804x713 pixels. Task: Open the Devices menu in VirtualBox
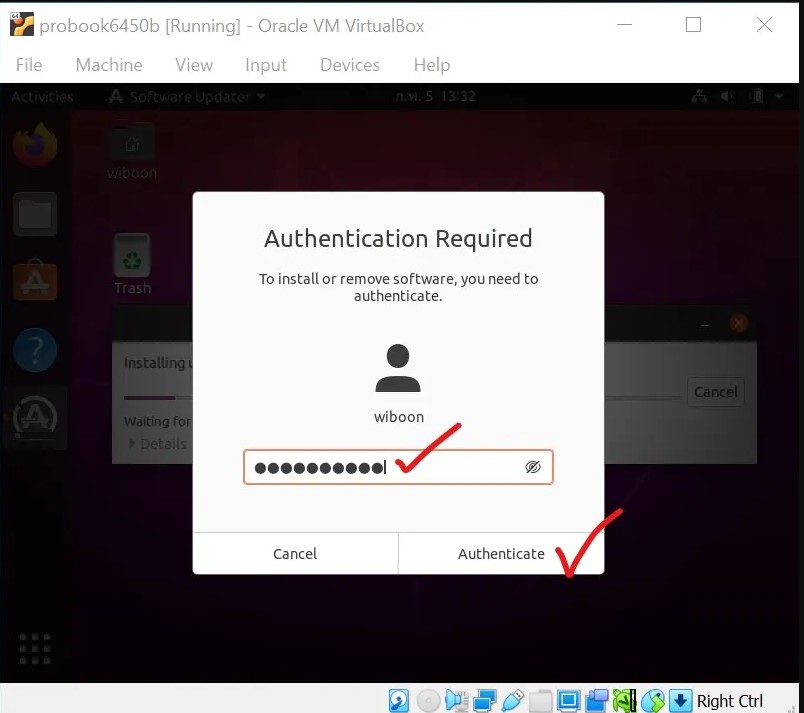point(349,65)
